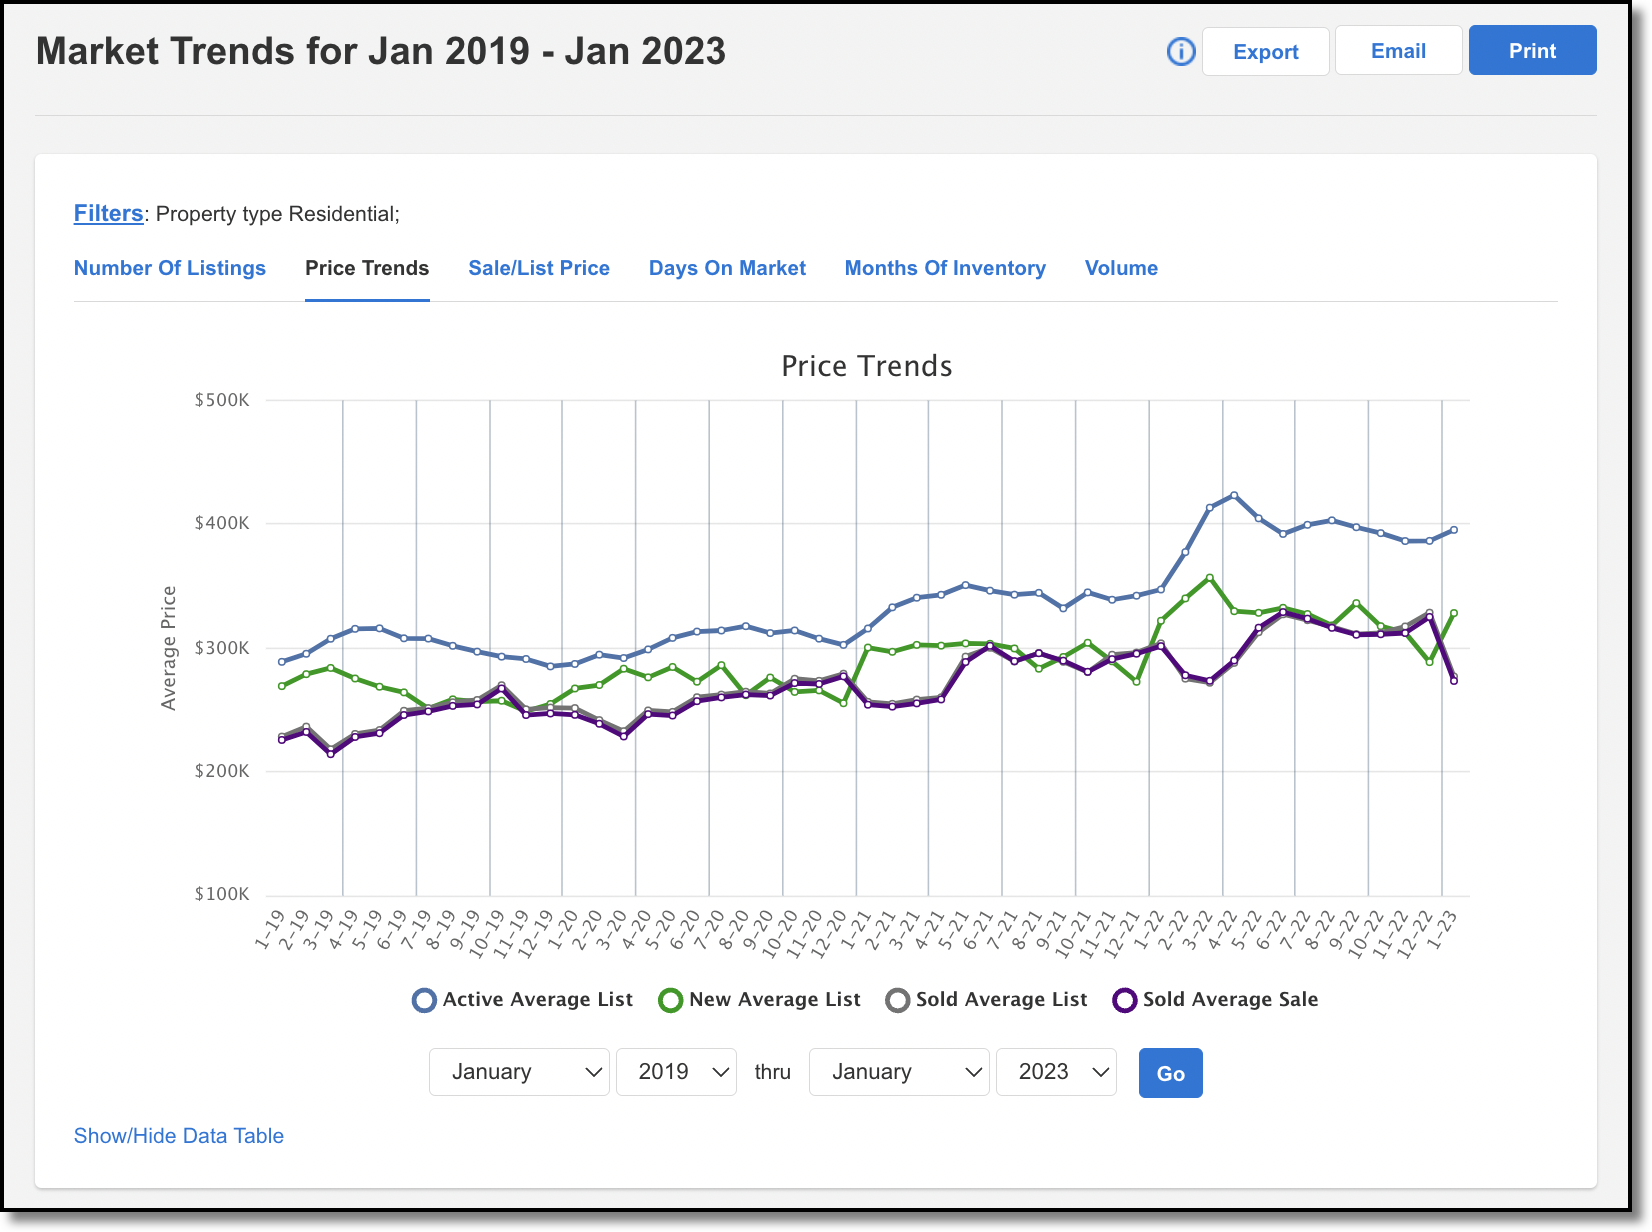Open the Filters link

coord(108,213)
